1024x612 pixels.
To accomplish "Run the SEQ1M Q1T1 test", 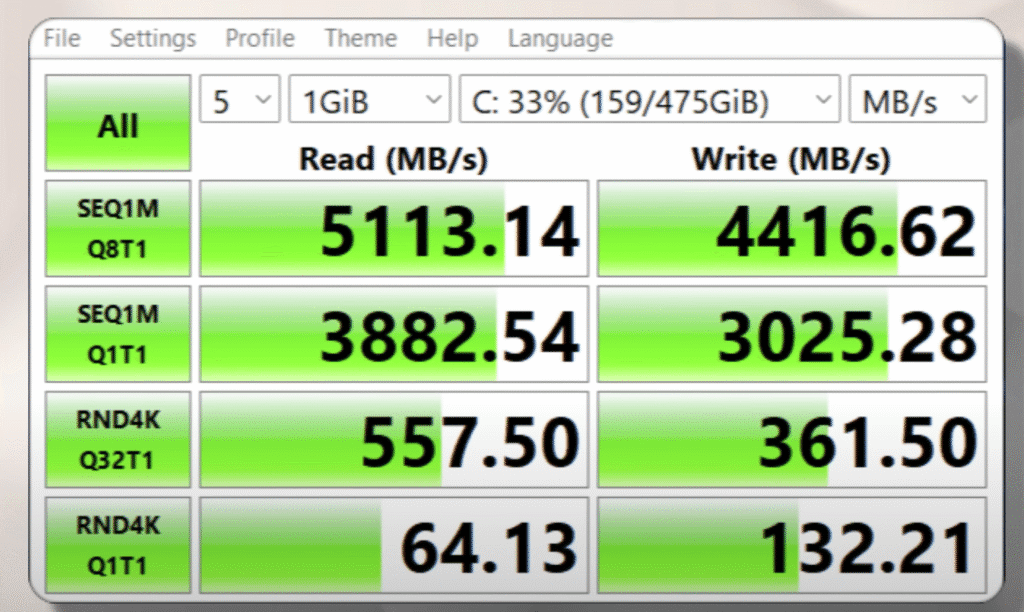I will click(118, 334).
